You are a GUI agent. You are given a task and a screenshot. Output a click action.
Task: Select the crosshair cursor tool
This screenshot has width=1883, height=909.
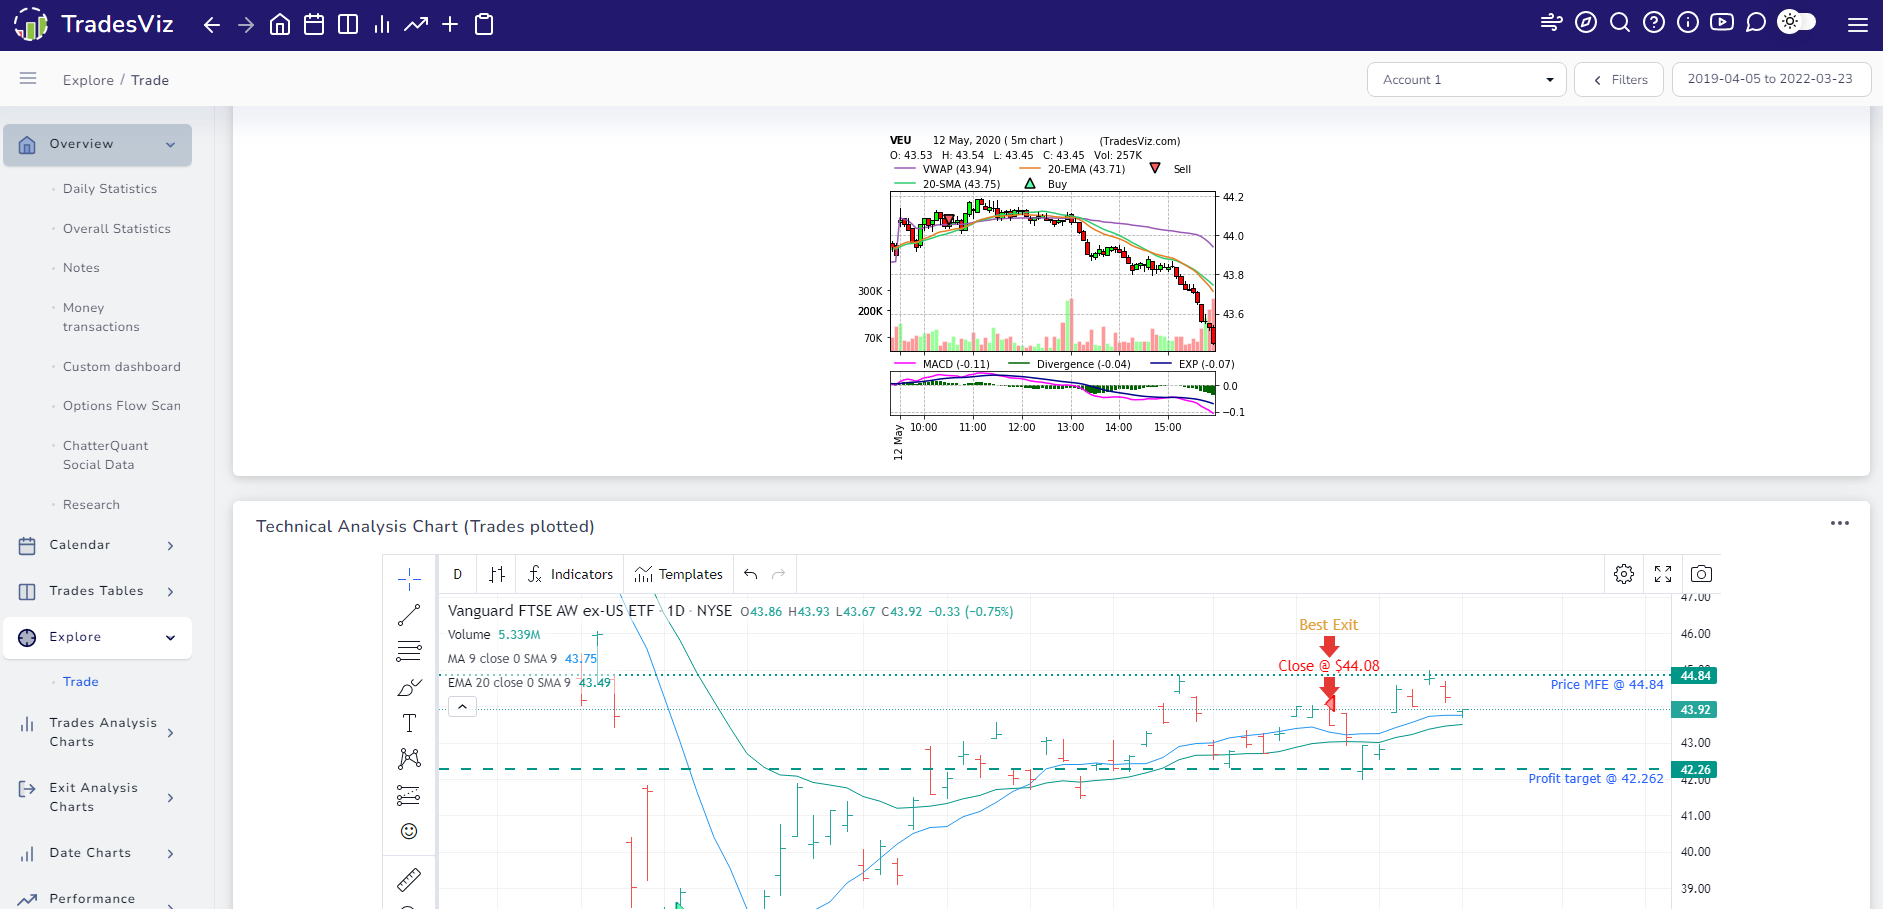click(409, 579)
